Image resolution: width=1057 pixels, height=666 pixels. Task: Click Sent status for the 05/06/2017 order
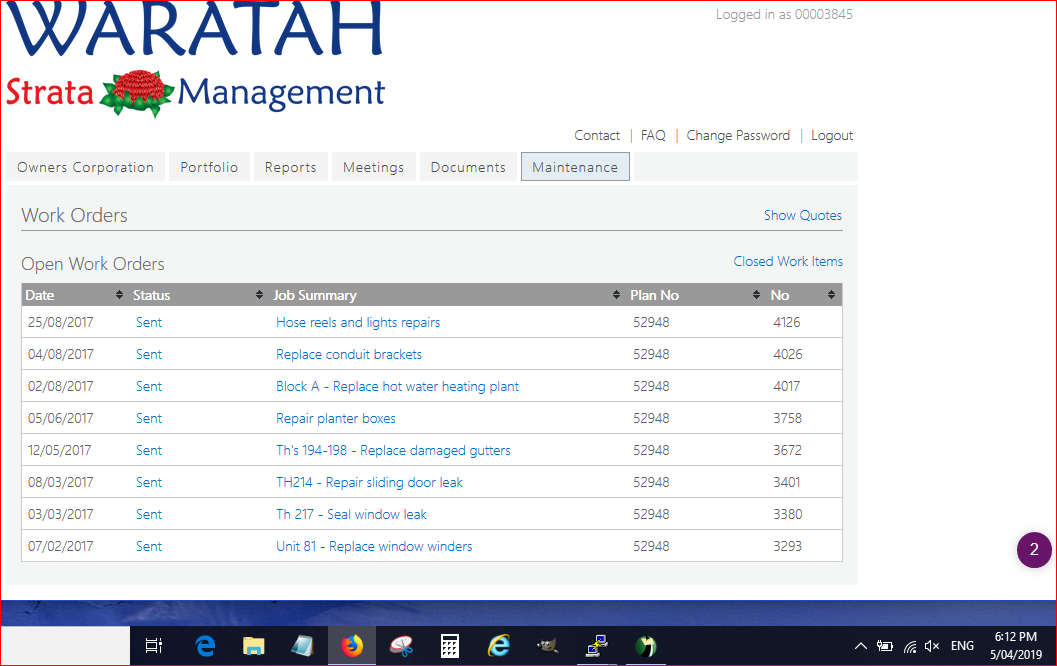[149, 419]
